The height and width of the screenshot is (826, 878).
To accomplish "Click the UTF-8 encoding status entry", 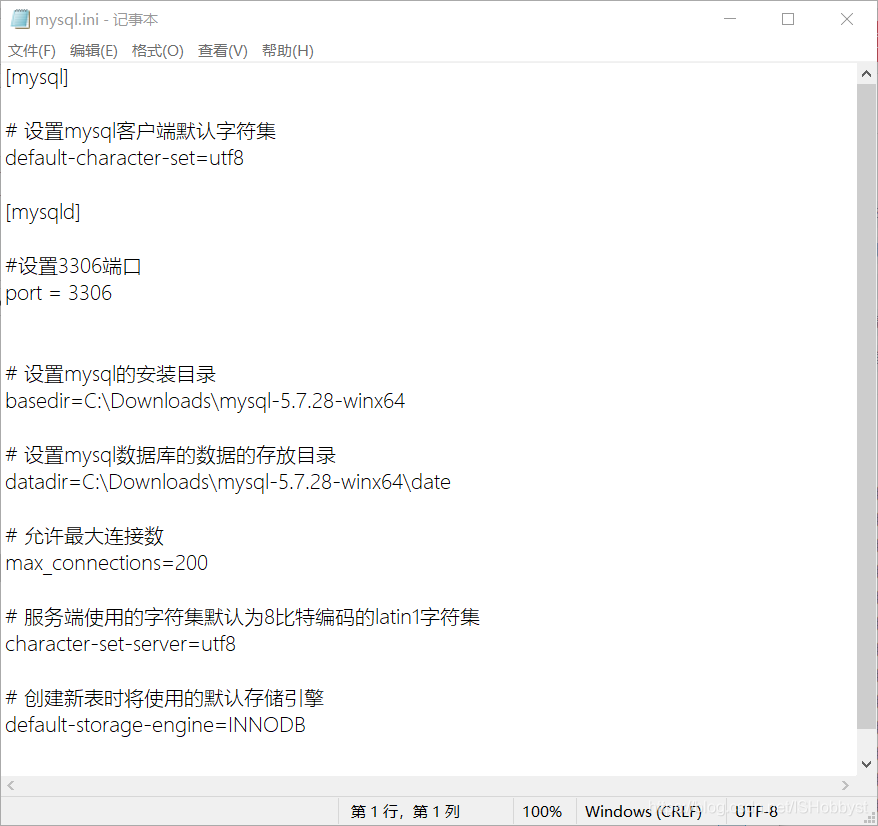I will pyautogui.click(x=756, y=811).
